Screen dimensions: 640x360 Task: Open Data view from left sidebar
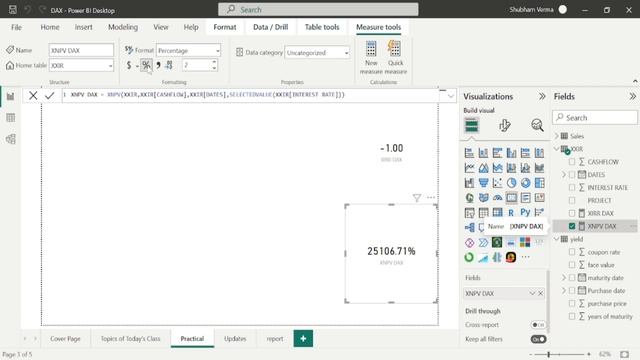tap(11, 118)
